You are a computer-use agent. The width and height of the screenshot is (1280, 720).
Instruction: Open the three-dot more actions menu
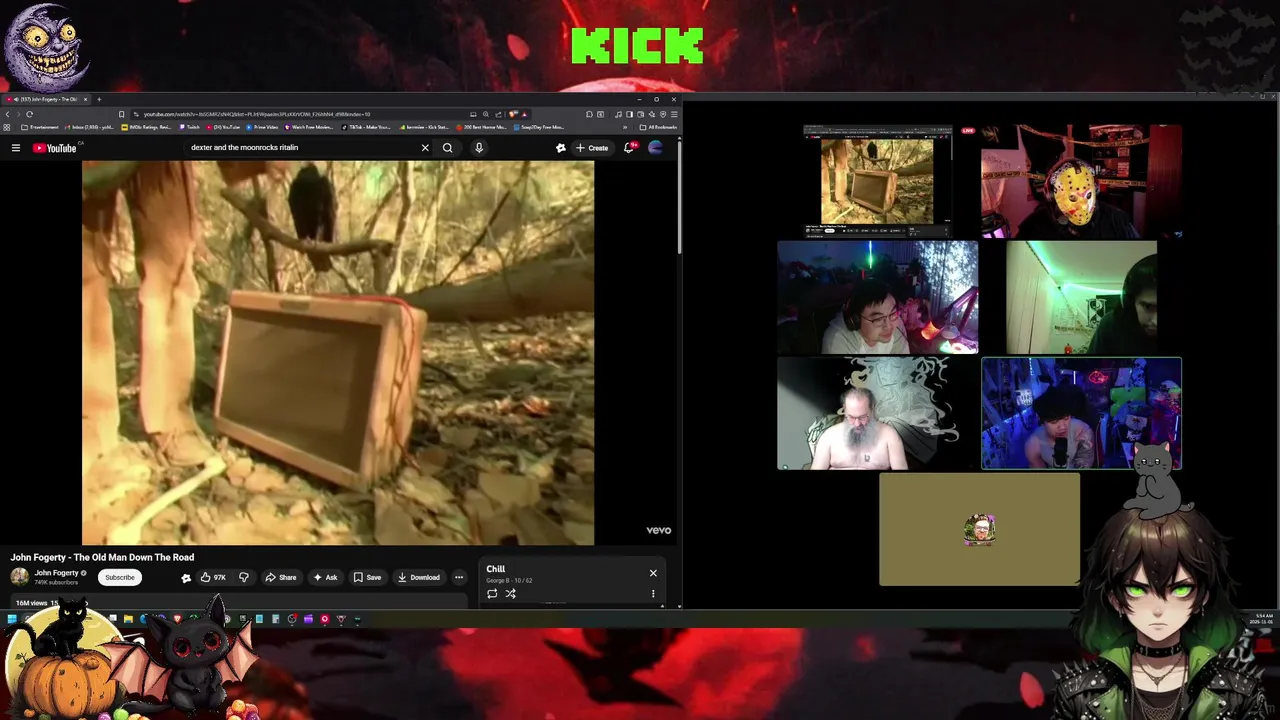(459, 577)
